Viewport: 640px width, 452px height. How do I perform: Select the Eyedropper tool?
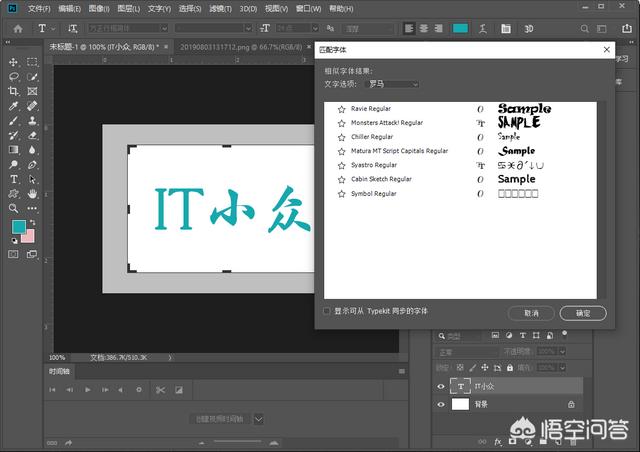13,106
